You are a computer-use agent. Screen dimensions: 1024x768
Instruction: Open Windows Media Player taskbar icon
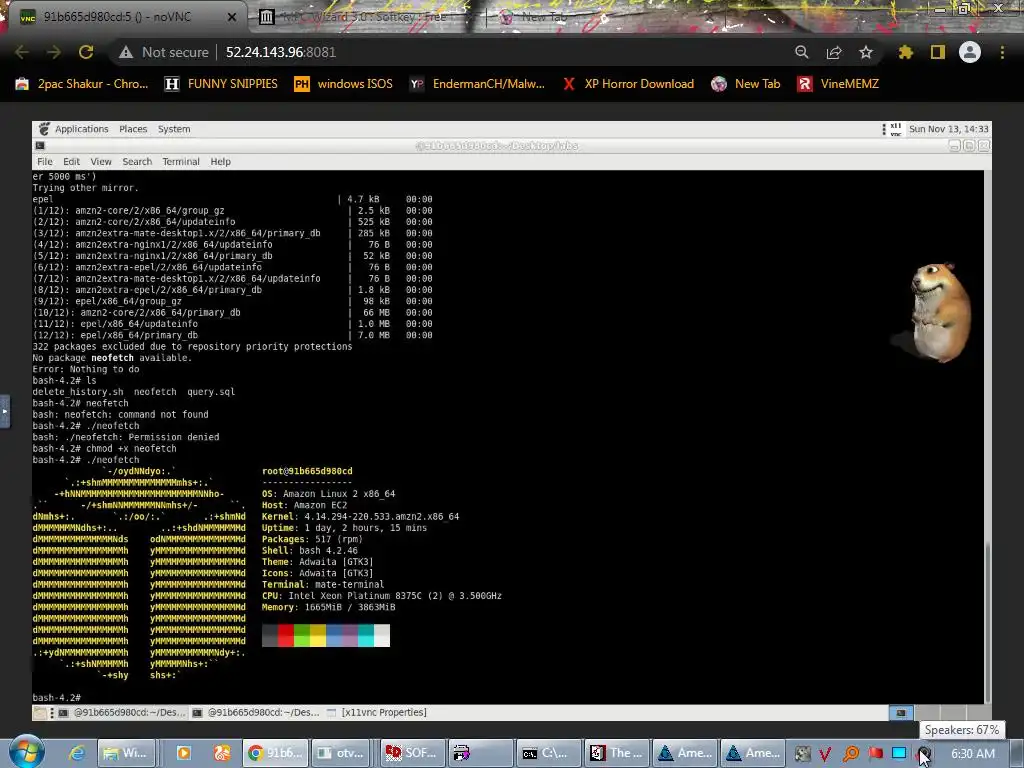pyautogui.click(x=184, y=753)
